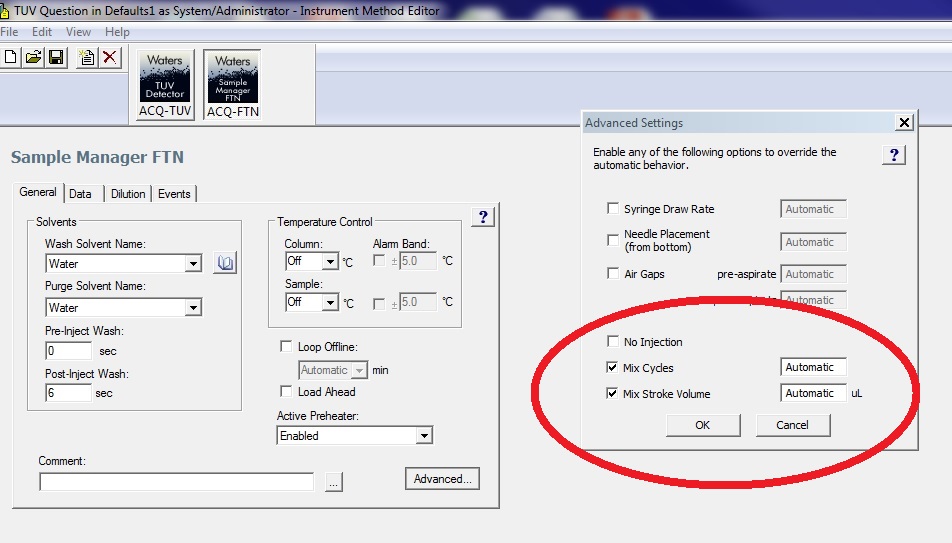952x543 pixels.
Task: Click the Save floppy disk icon
Action: coord(56,58)
